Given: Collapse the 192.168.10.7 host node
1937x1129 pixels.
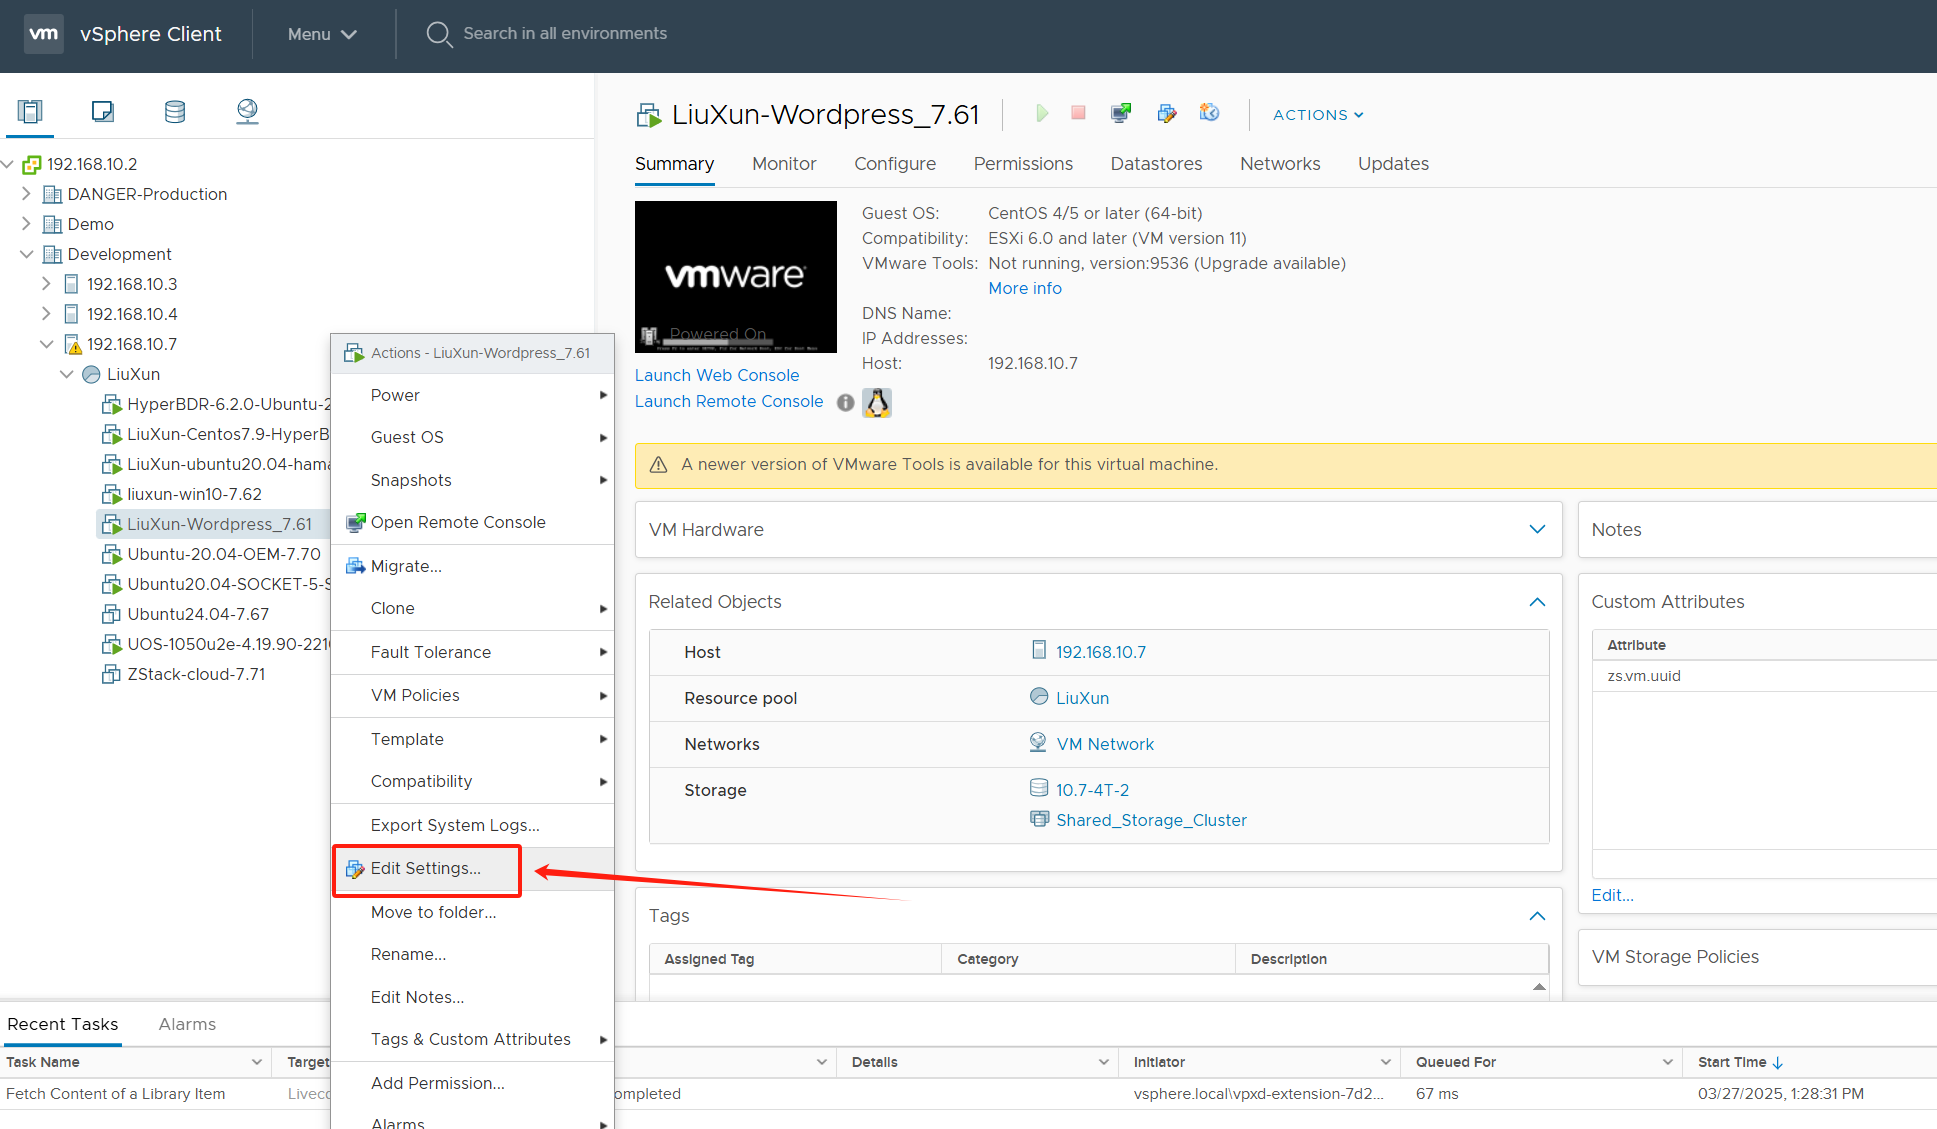Looking at the screenshot, I should [46, 344].
